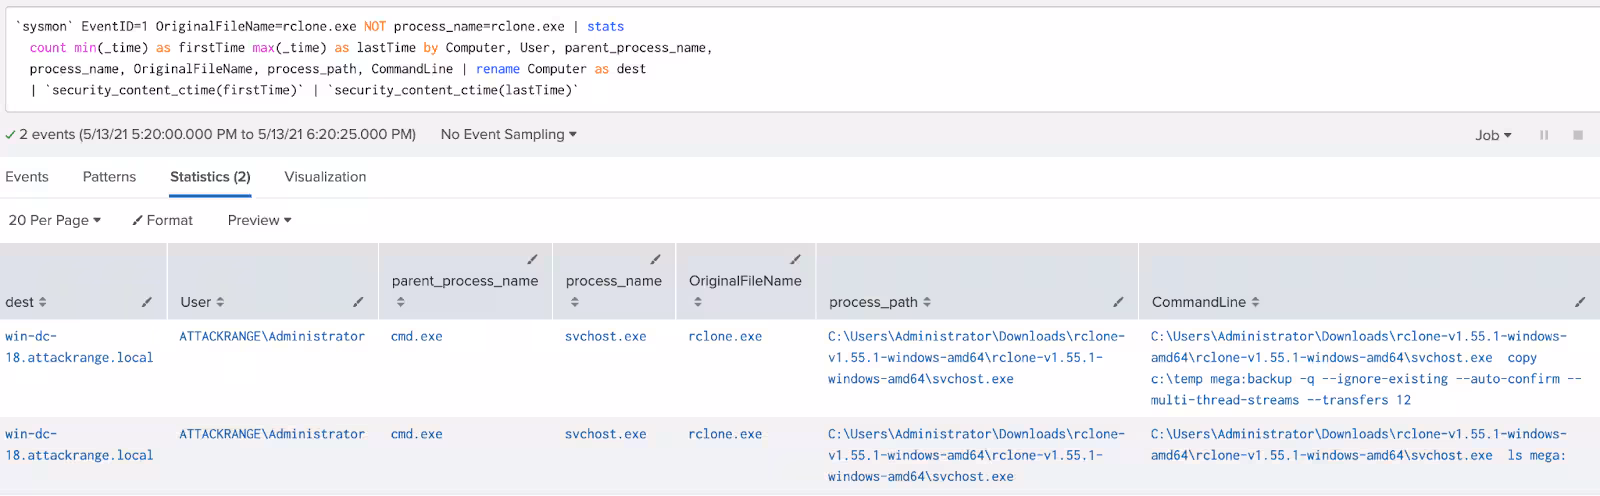1600x496 pixels.
Task: Switch to the Patterns tab
Action: [109, 177]
